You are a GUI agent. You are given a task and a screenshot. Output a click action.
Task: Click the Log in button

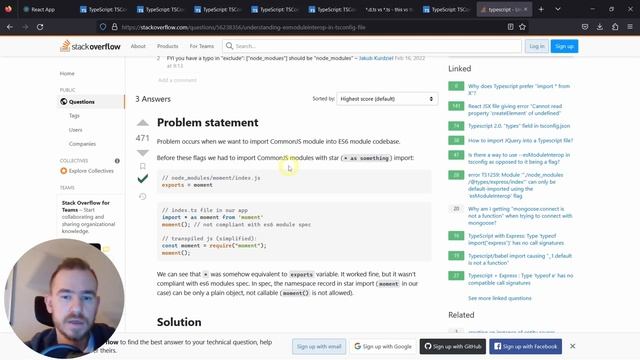[x=536, y=46]
